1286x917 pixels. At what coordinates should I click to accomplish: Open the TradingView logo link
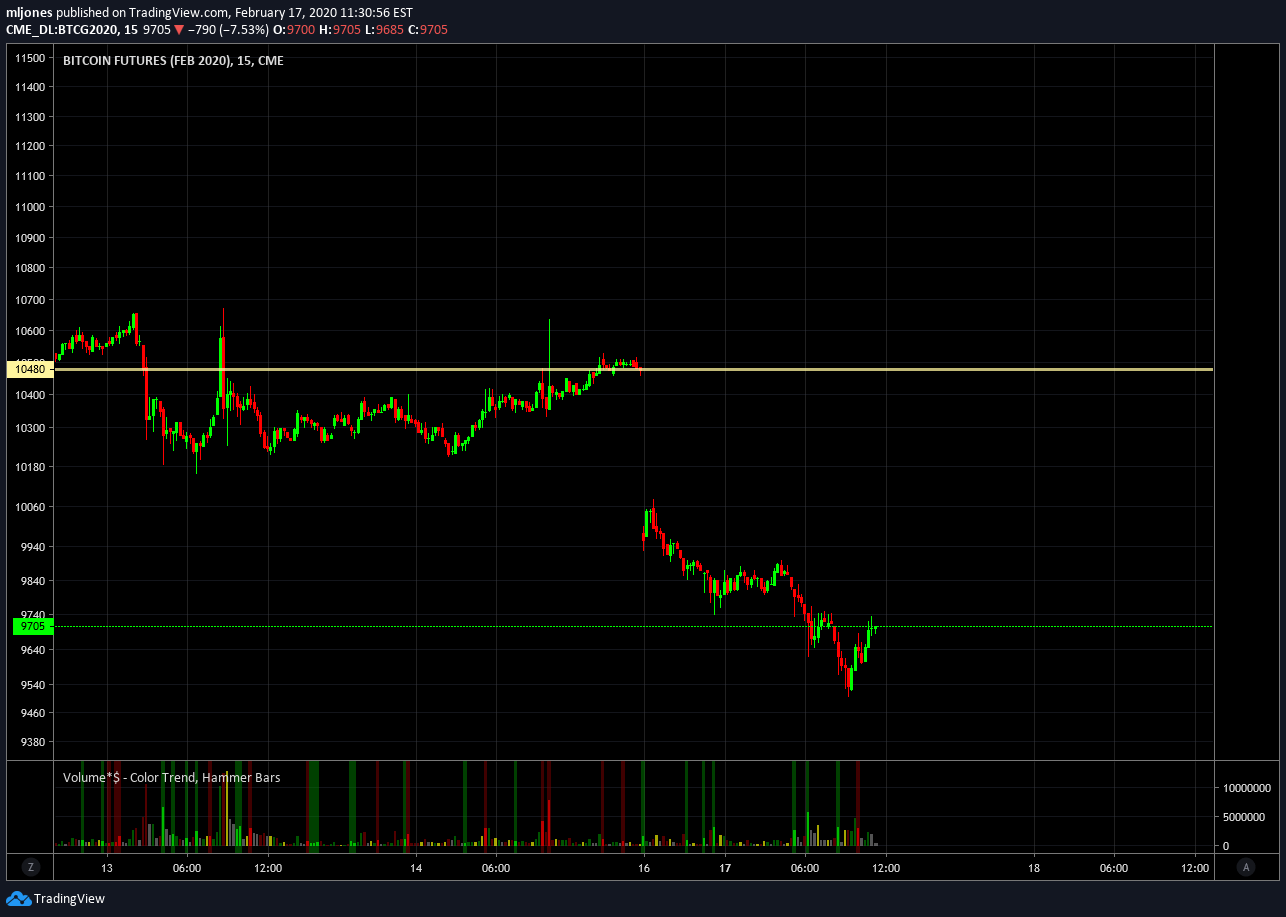point(55,898)
